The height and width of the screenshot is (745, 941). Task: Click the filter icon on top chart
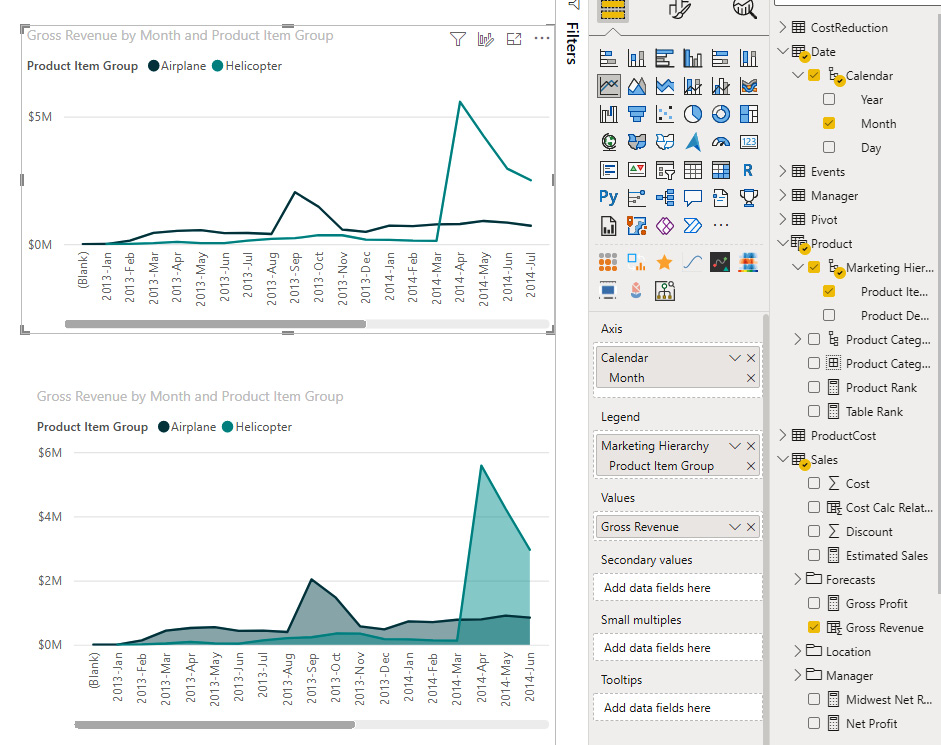[458, 39]
